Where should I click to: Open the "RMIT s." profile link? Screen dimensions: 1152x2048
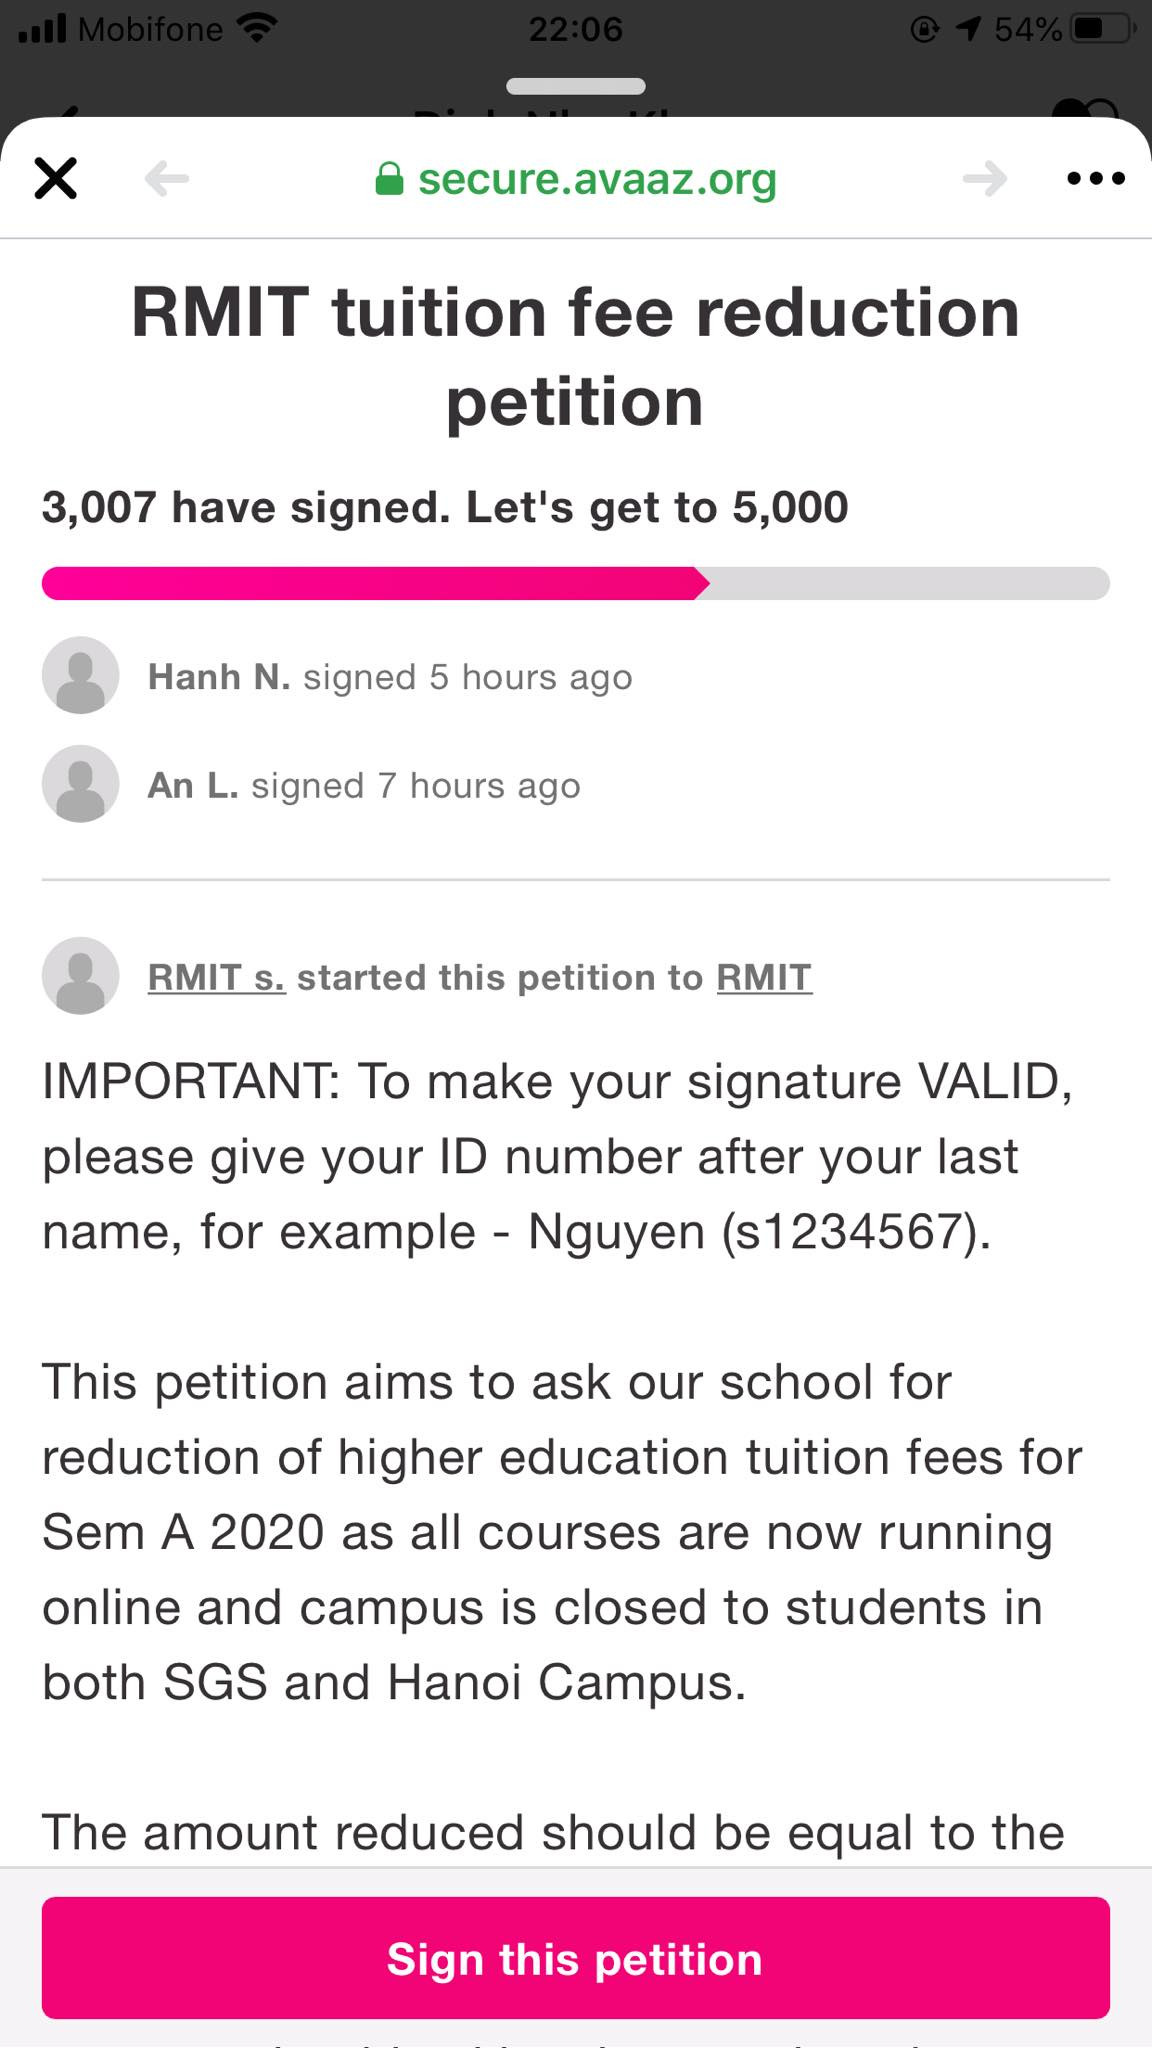[x=217, y=977]
